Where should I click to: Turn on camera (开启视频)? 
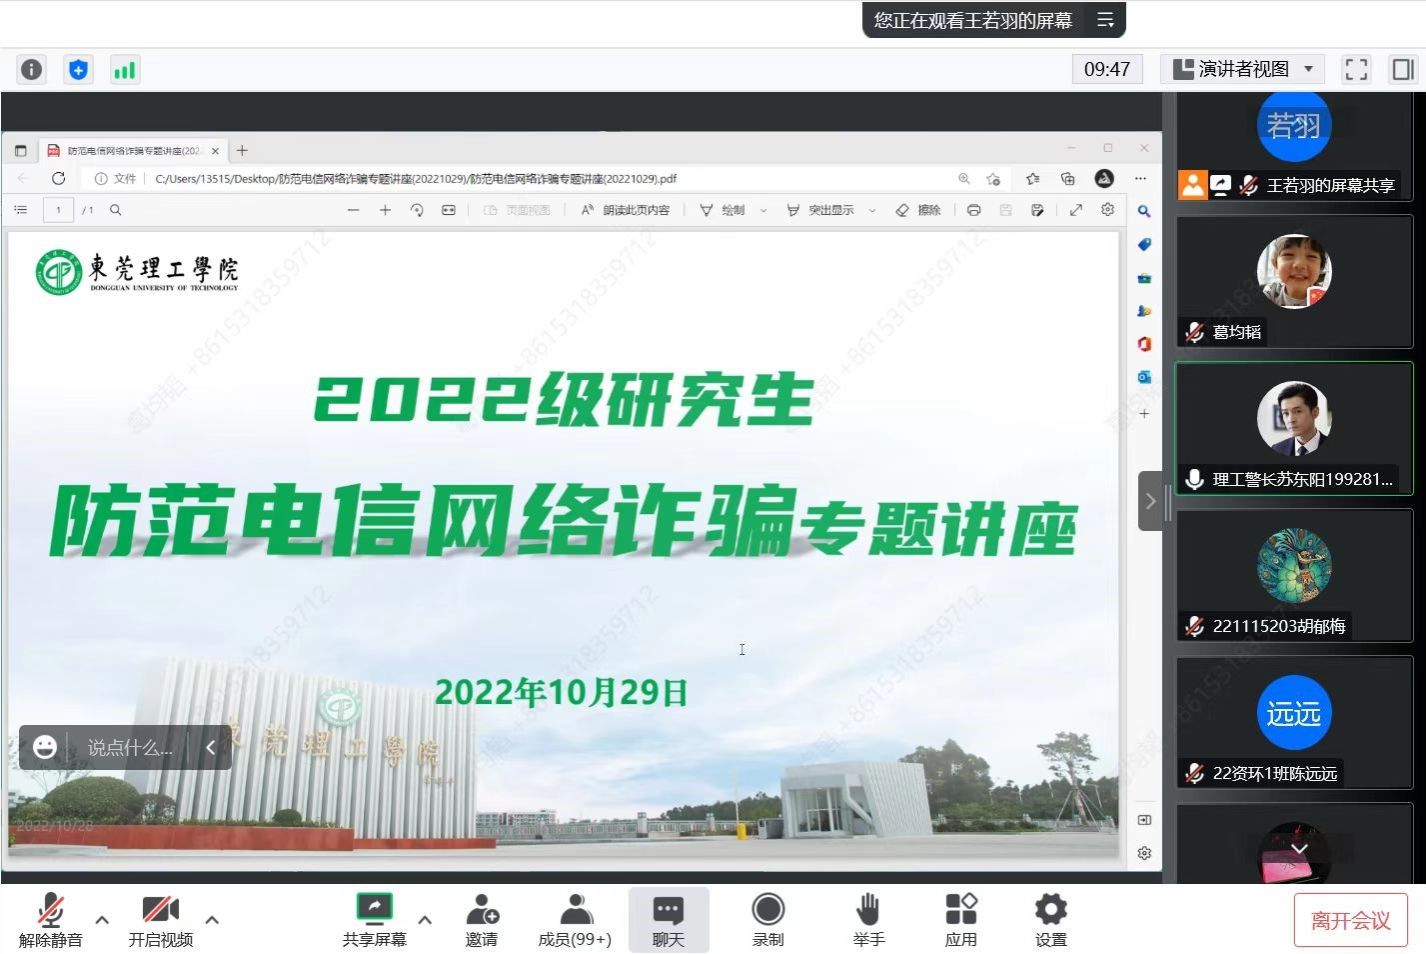(160, 919)
